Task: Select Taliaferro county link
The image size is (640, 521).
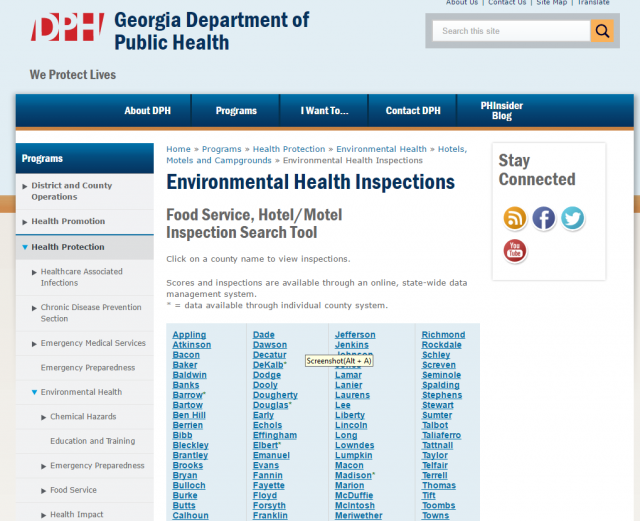Action: 441,435
